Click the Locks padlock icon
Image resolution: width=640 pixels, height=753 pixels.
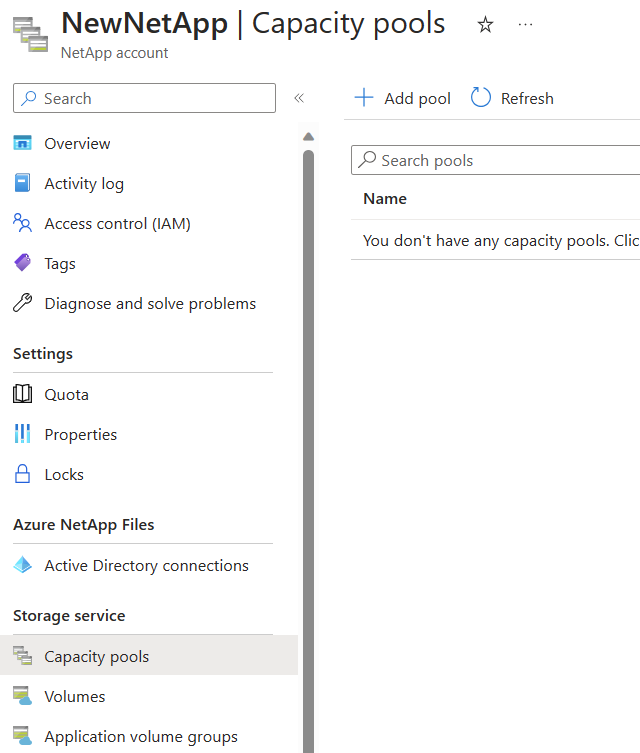(x=22, y=474)
